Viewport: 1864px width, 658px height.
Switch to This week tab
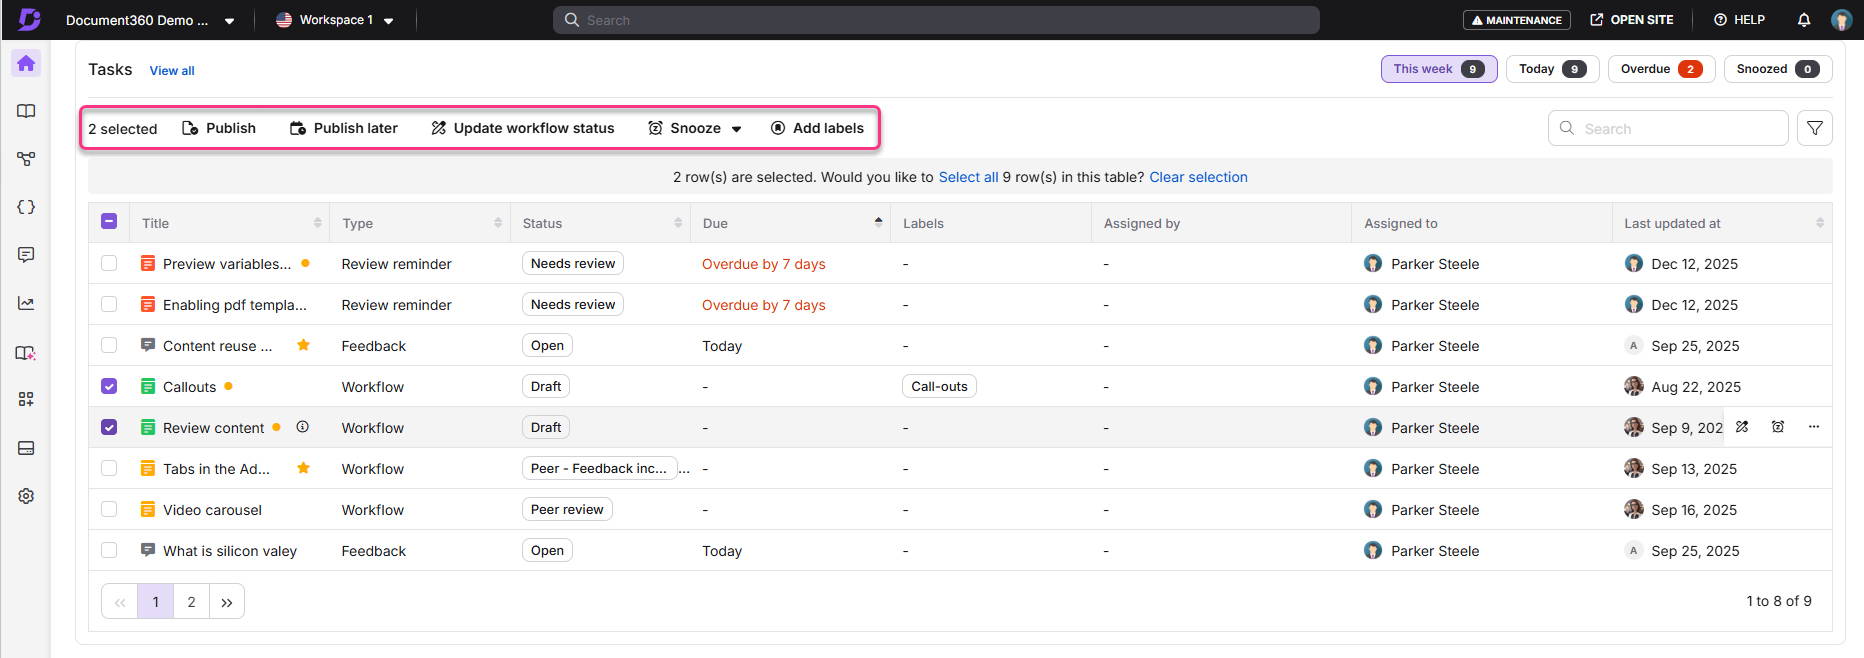click(x=1439, y=69)
